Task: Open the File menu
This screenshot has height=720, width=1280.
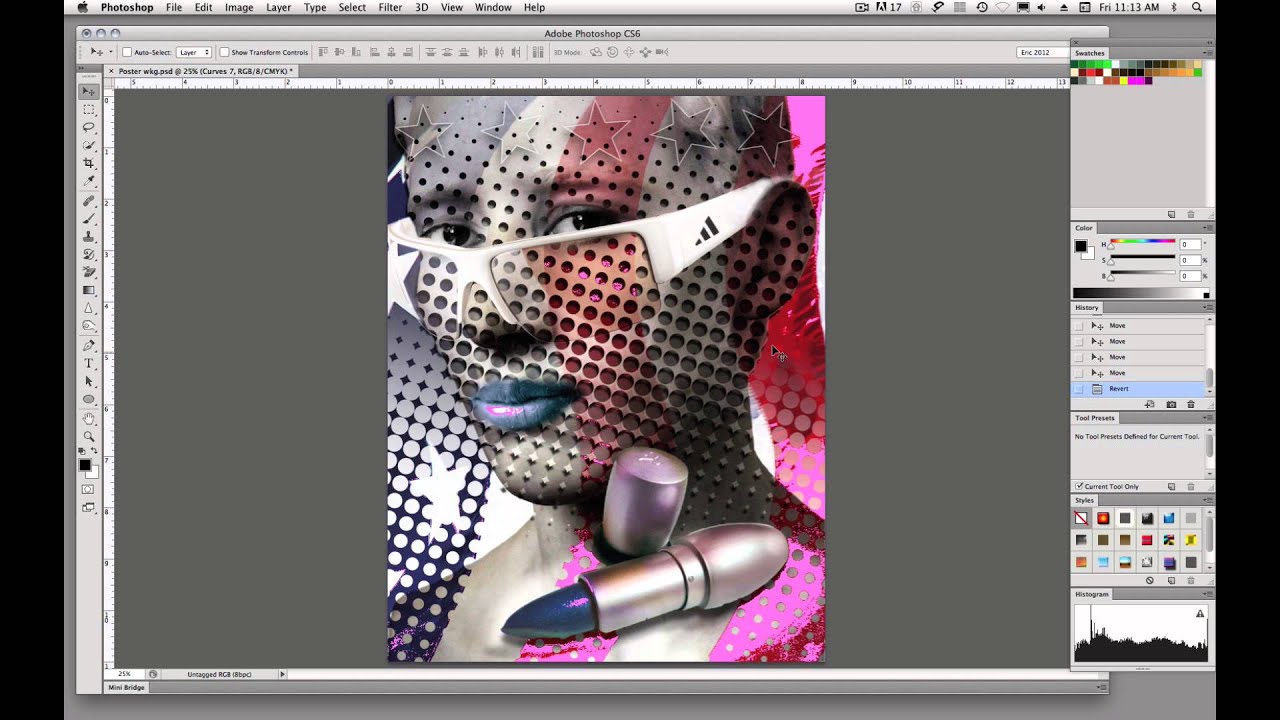Action: pyautogui.click(x=174, y=7)
